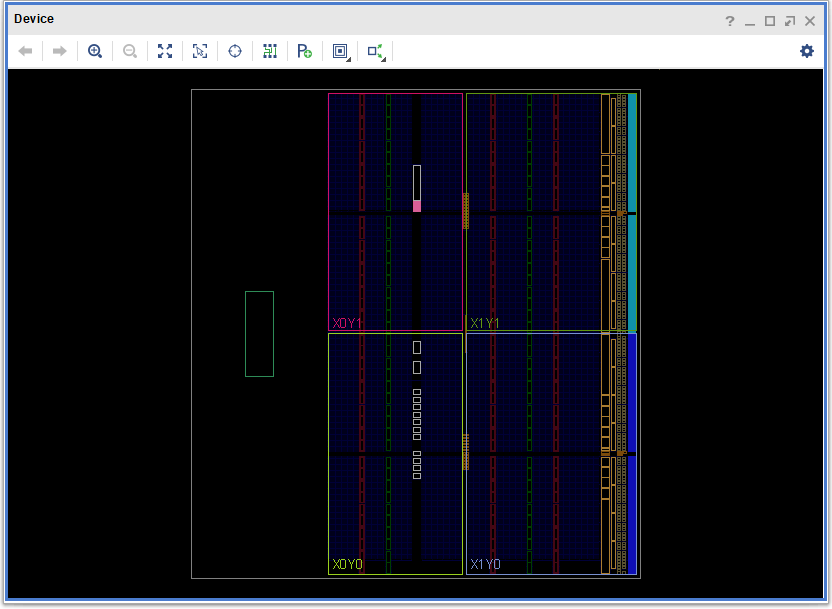Viewport: 832px width, 609px height.
Task: Click the Next Position forward arrow
Action: (59, 51)
